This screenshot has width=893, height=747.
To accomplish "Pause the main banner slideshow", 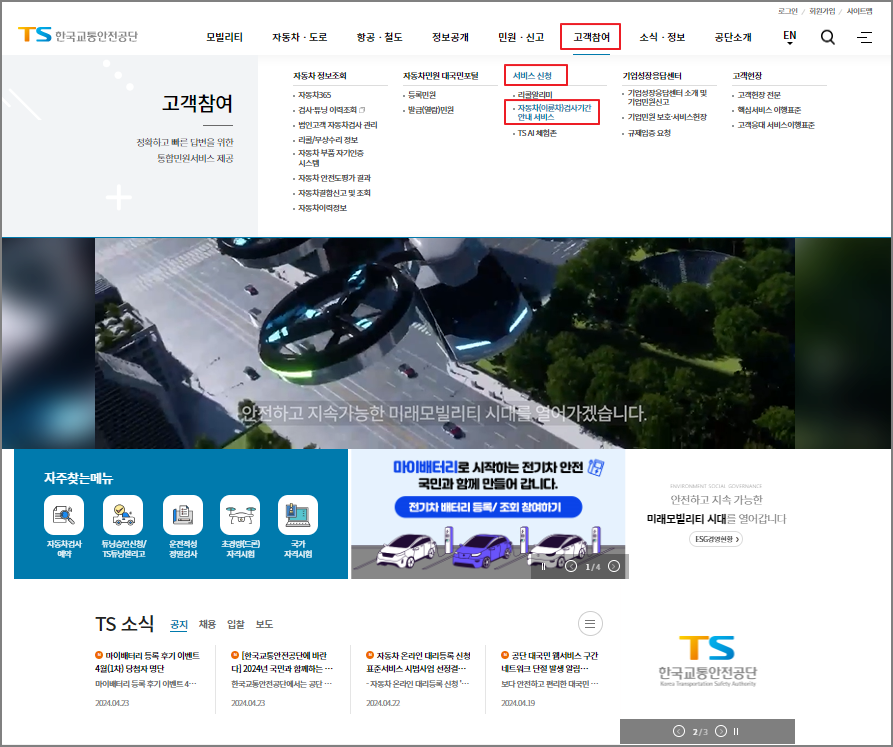I will point(543,565).
